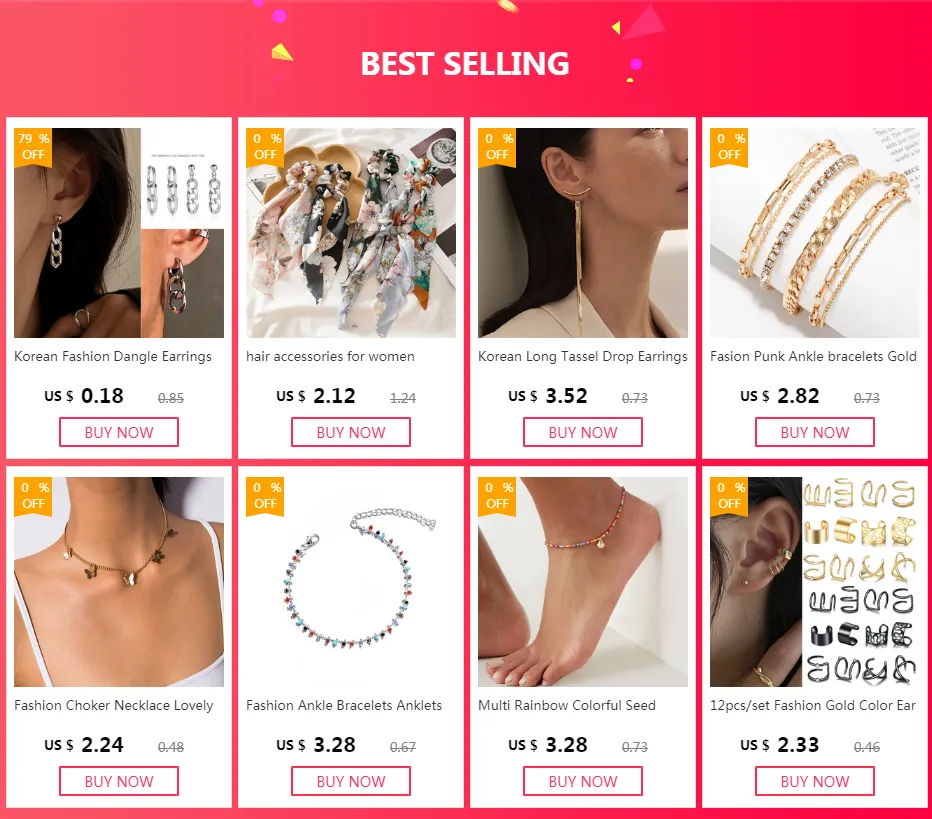Open the floral hair scarf scrunchies image
The width and height of the screenshot is (932, 819).
tap(351, 233)
